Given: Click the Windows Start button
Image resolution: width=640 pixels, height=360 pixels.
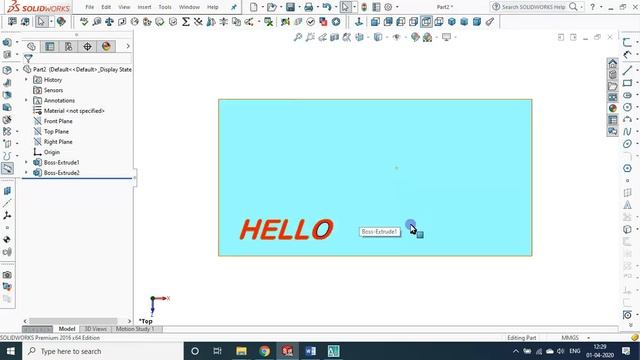Looking at the screenshot, I should pyautogui.click(x=11, y=351).
